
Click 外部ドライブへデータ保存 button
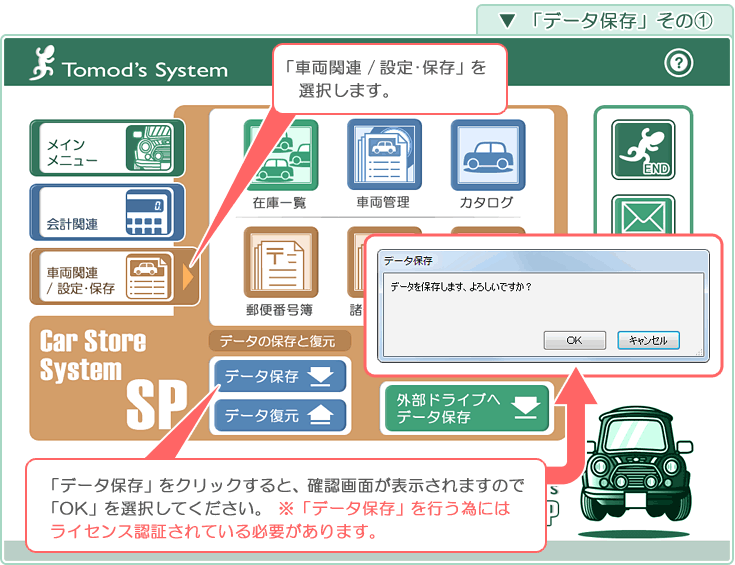pos(466,408)
